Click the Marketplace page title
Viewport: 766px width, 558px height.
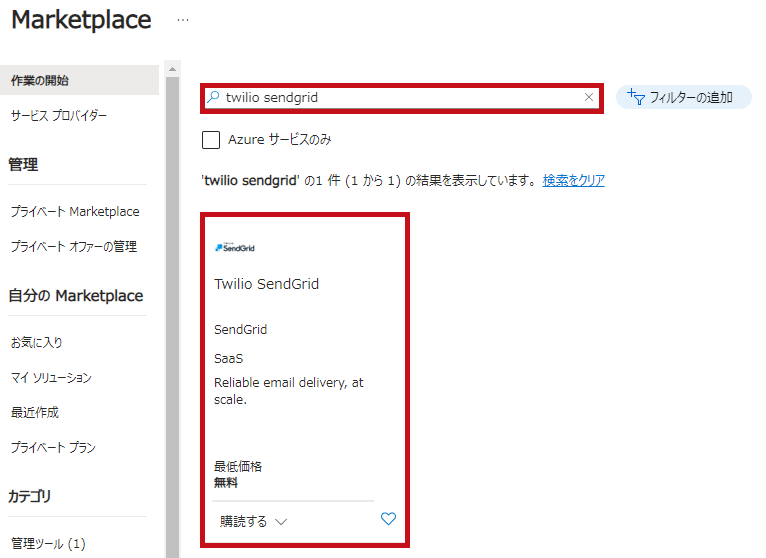pos(81,20)
